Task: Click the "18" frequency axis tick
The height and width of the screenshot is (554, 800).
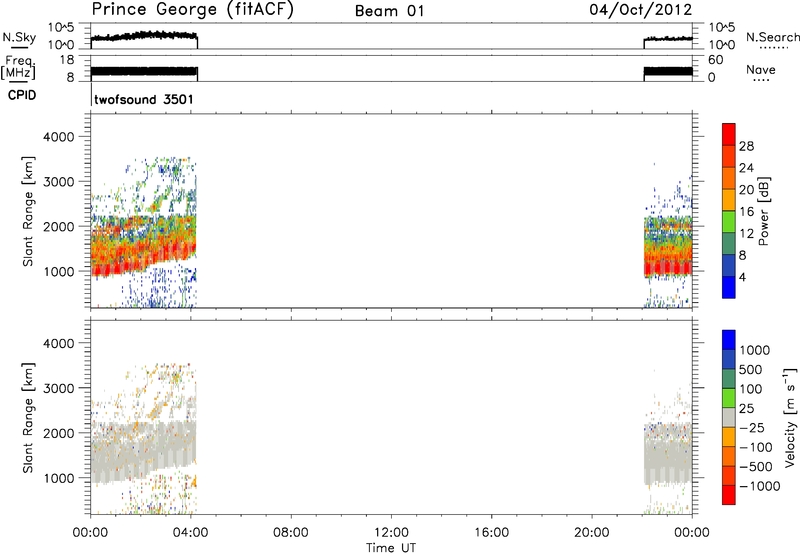Action: pyautogui.click(x=67, y=60)
